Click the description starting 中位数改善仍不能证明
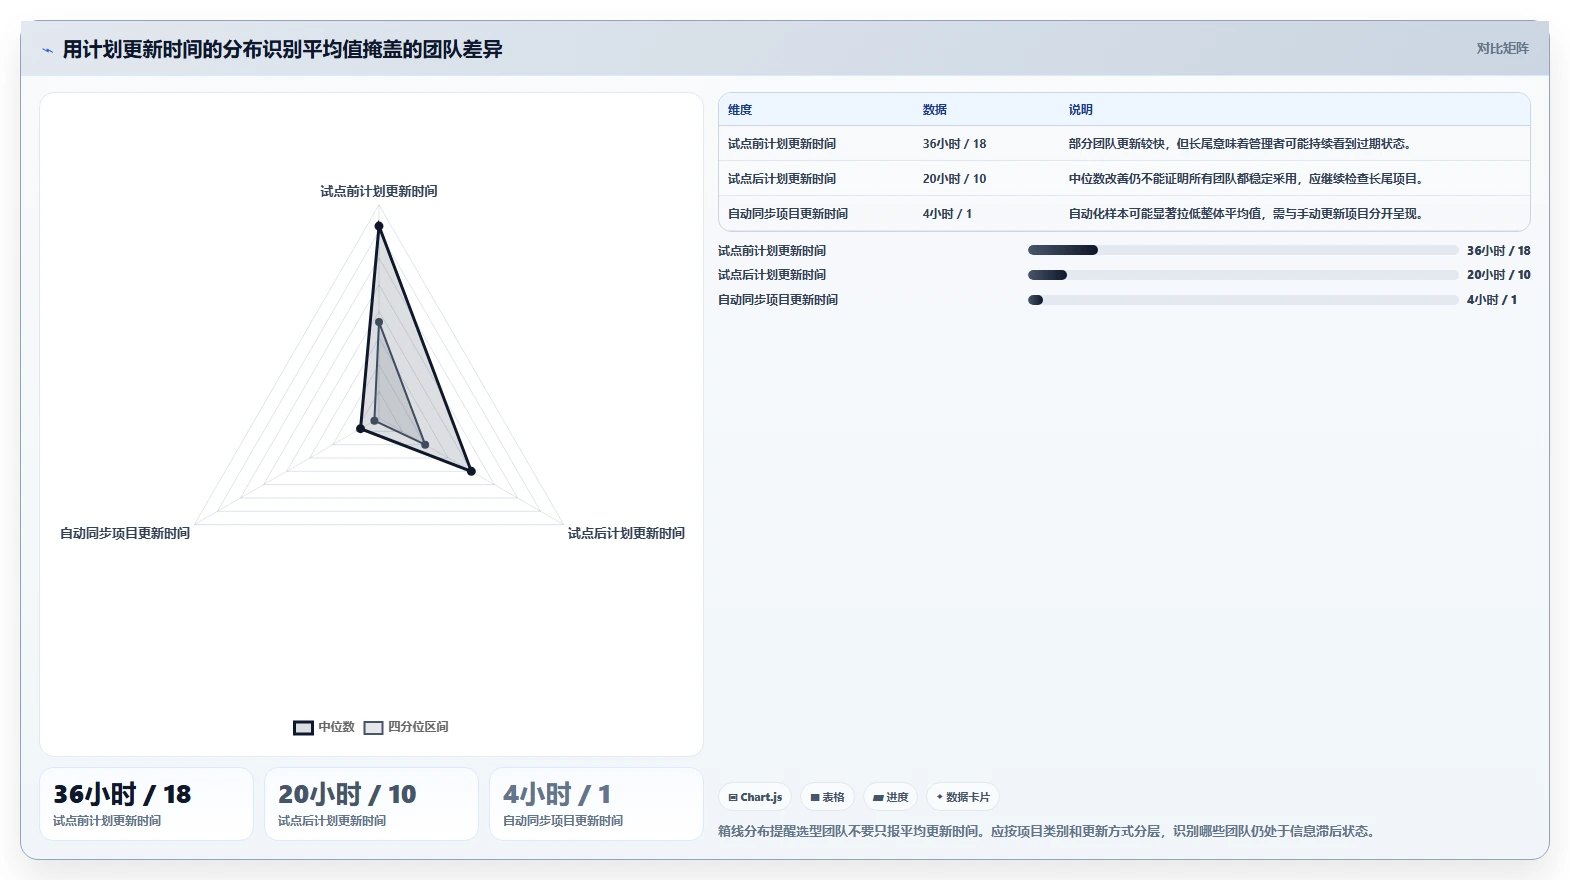 point(1246,179)
